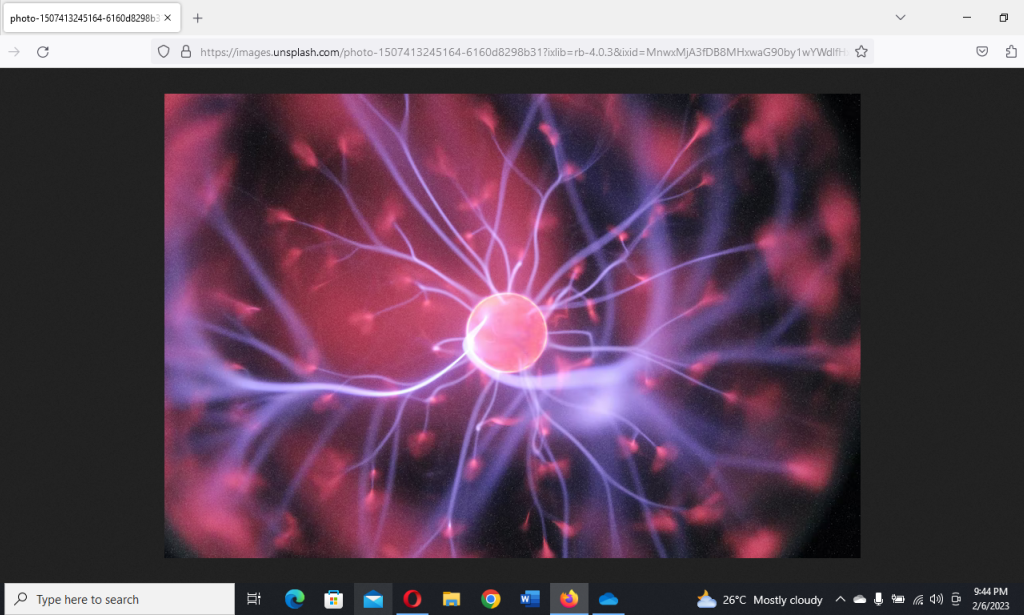This screenshot has height=615, width=1024.
Task: Save the page to Pocket
Action: (982, 51)
